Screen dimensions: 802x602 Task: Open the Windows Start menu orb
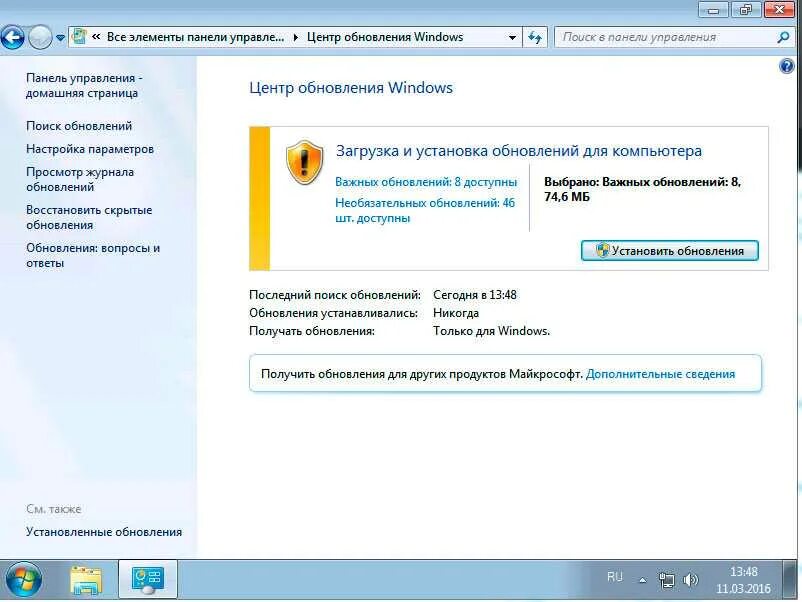[x=24, y=580]
